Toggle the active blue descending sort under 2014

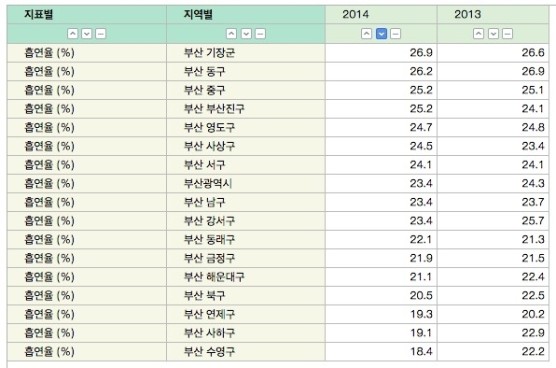(381, 34)
